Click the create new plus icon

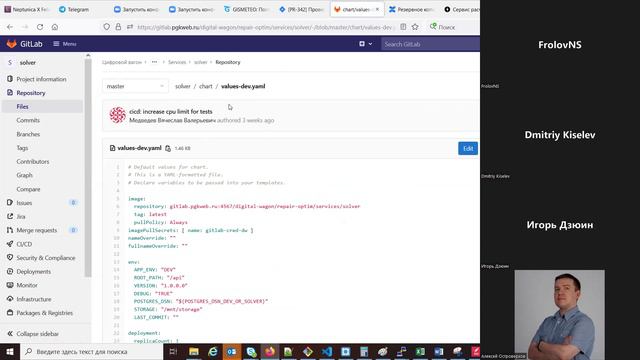pyautogui.click(x=362, y=44)
